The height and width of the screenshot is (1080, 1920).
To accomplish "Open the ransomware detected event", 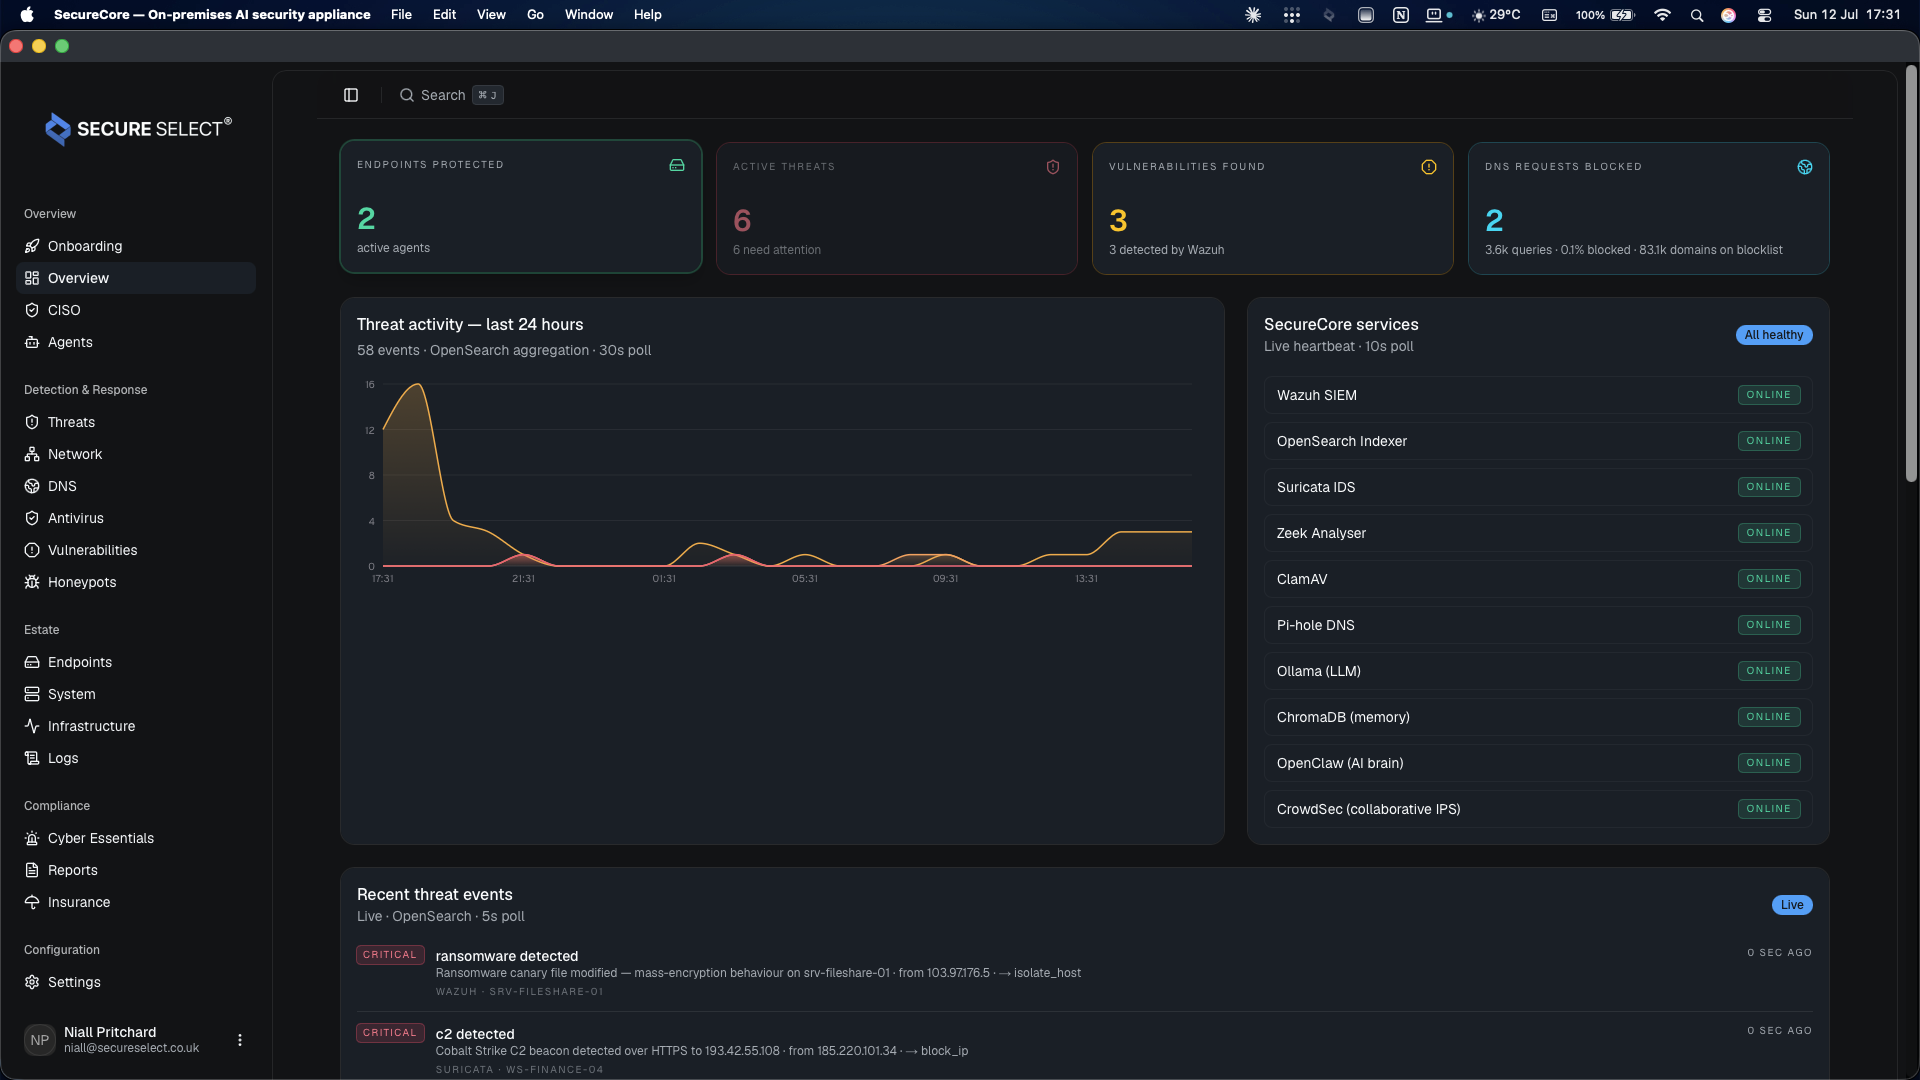I will 1084,972.
